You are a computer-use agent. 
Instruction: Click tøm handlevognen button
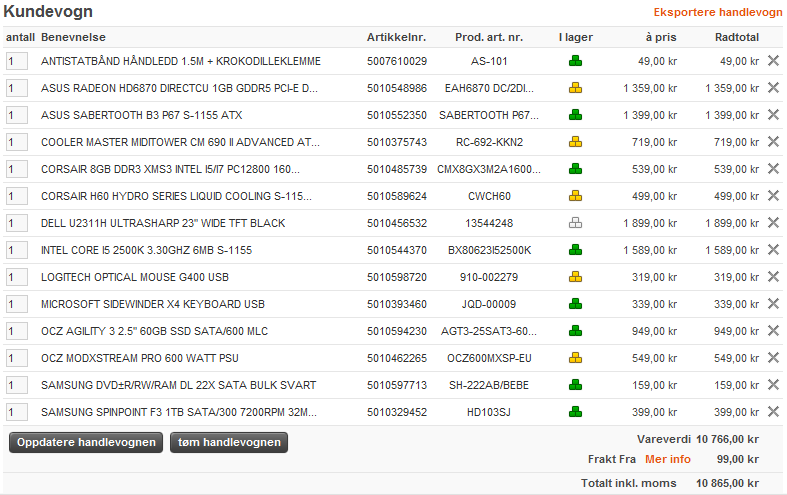(x=229, y=442)
